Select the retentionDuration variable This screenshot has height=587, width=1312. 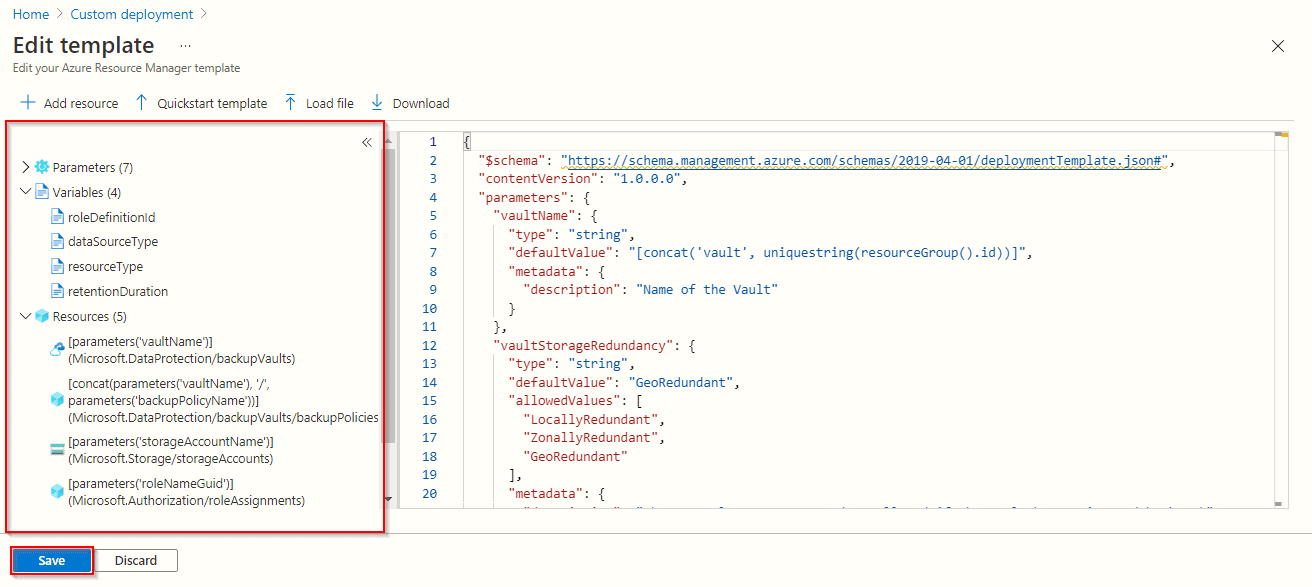[117, 292]
